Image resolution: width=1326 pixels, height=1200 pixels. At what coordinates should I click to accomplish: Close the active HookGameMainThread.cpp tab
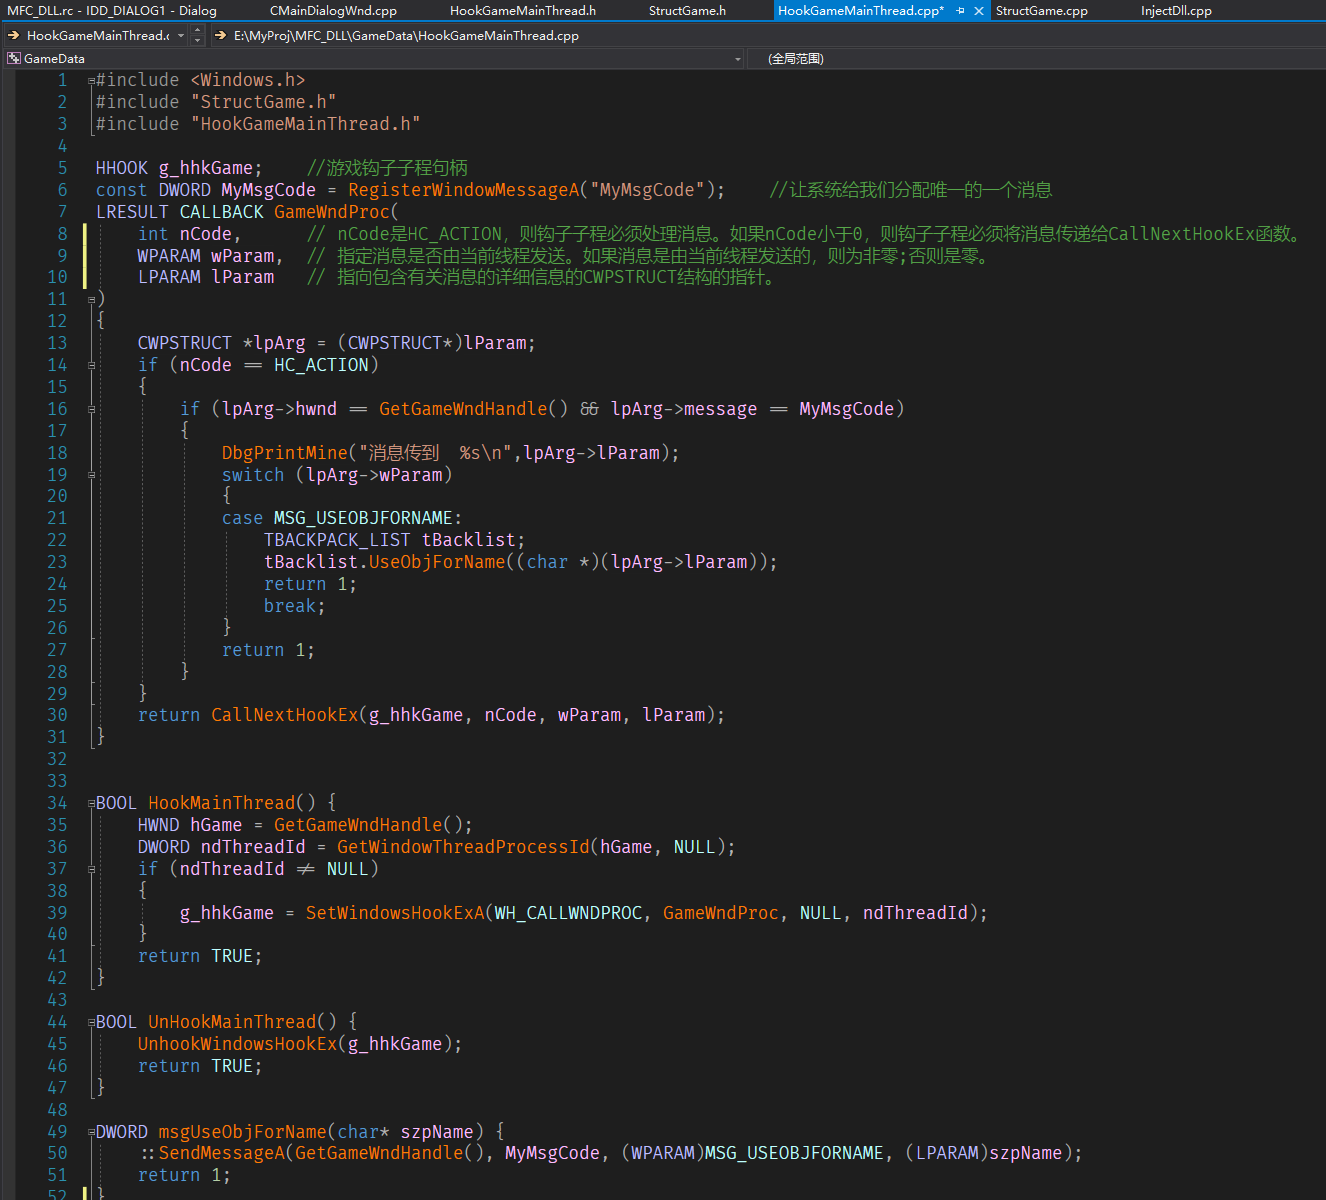coord(979,11)
